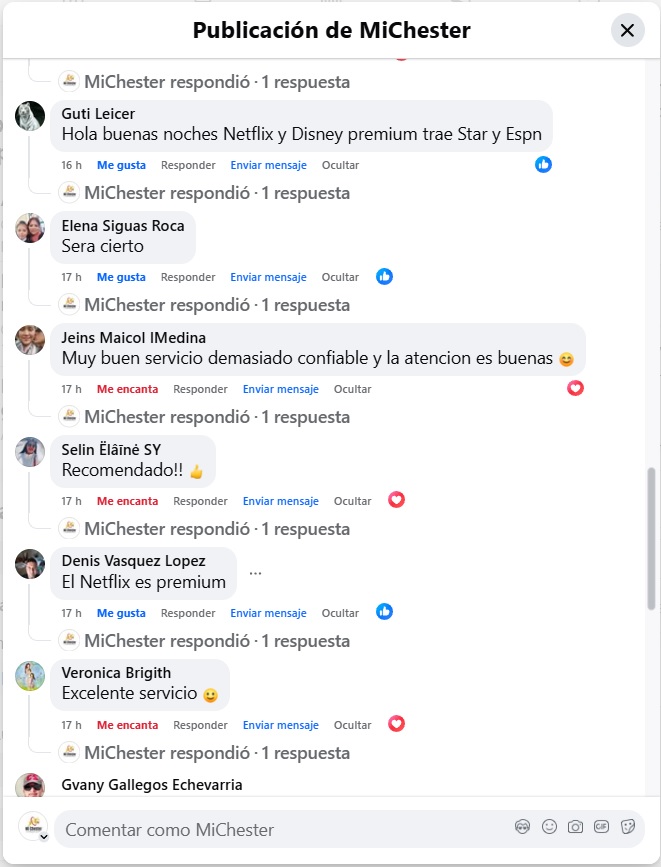Click Responder on Jeins Maicol's comment
661x867 pixels.
pos(200,389)
